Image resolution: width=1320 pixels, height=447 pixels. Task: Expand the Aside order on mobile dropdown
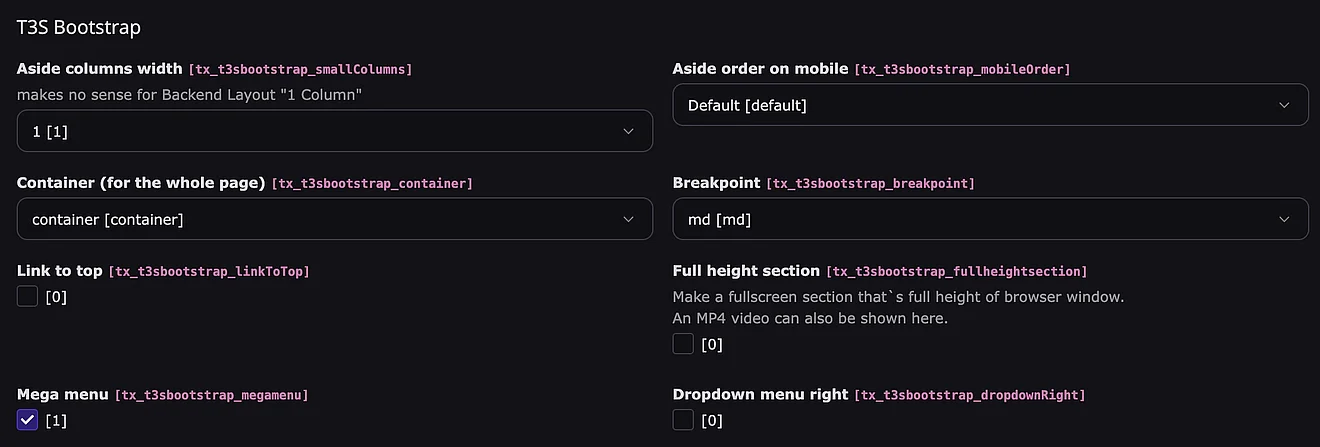pyautogui.click(x=990, y=105)
